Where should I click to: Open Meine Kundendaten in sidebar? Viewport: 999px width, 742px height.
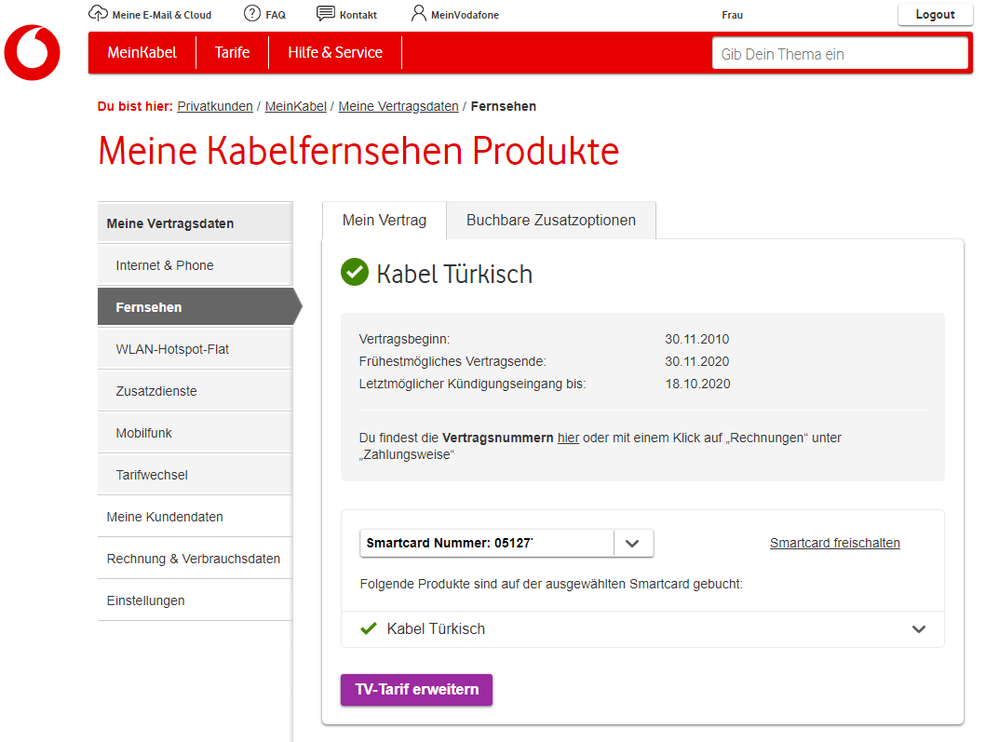click(195, 517)
